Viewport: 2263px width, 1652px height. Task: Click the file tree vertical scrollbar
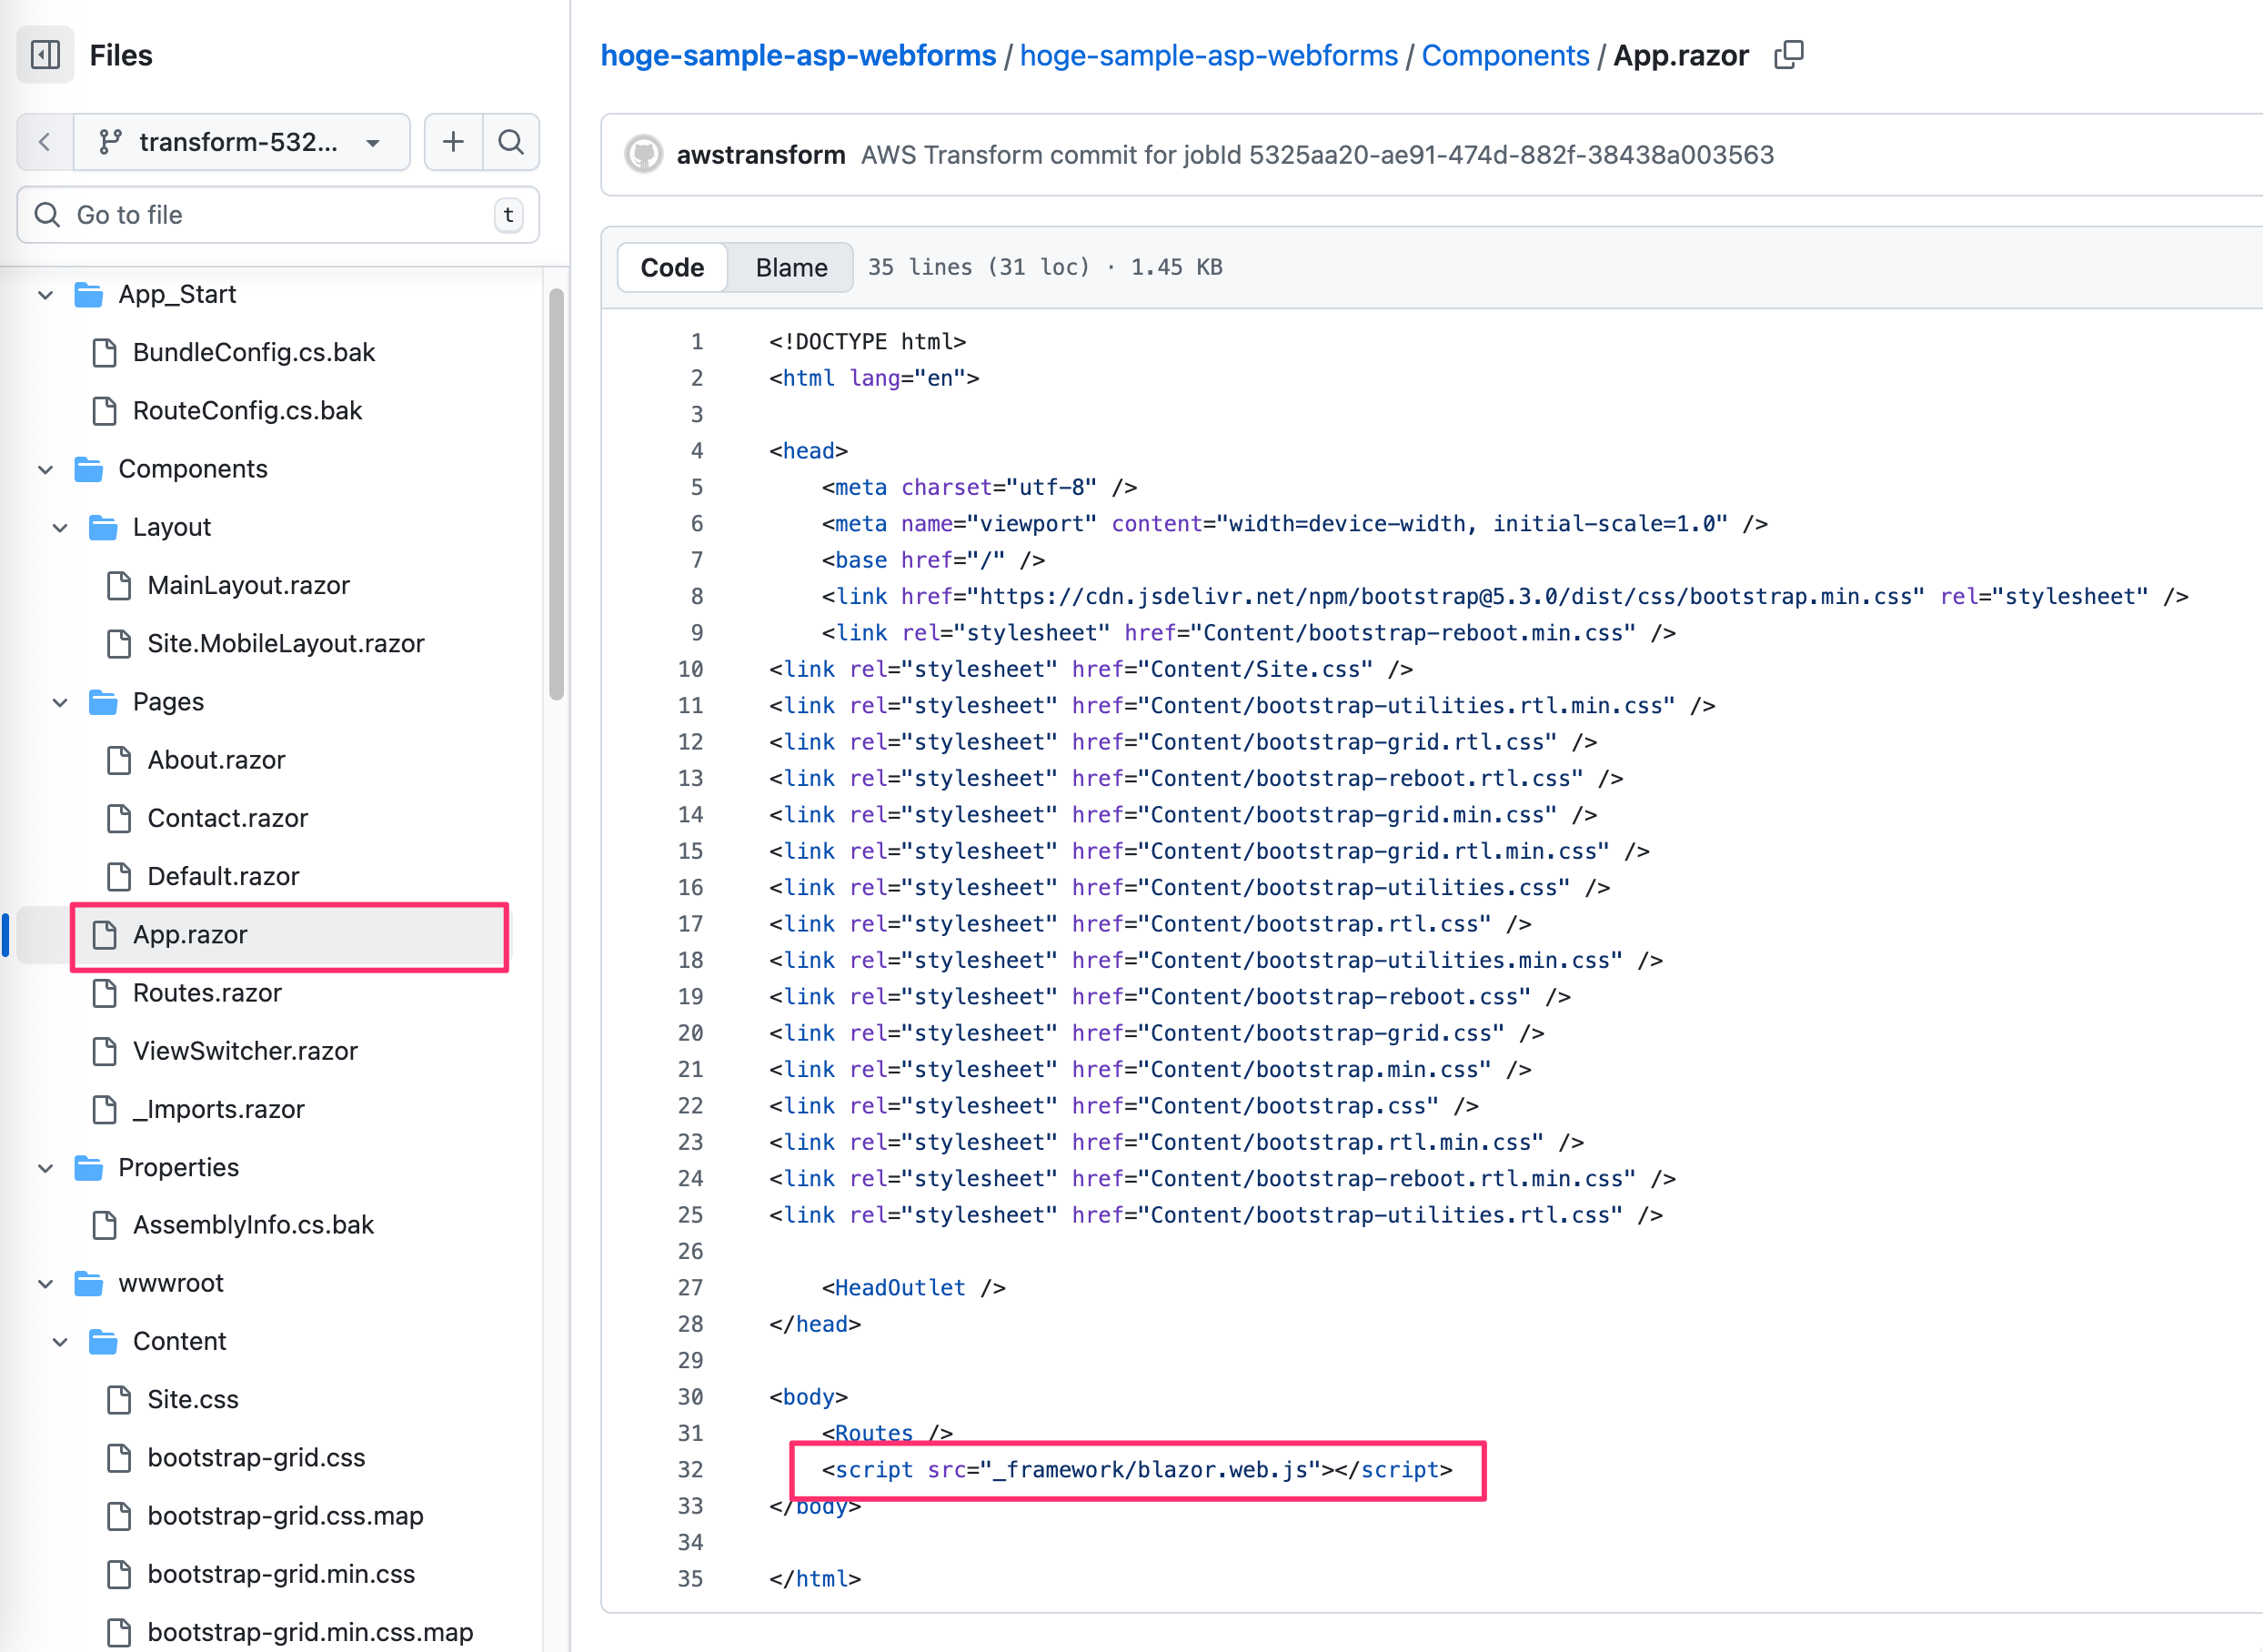(556, 495)
